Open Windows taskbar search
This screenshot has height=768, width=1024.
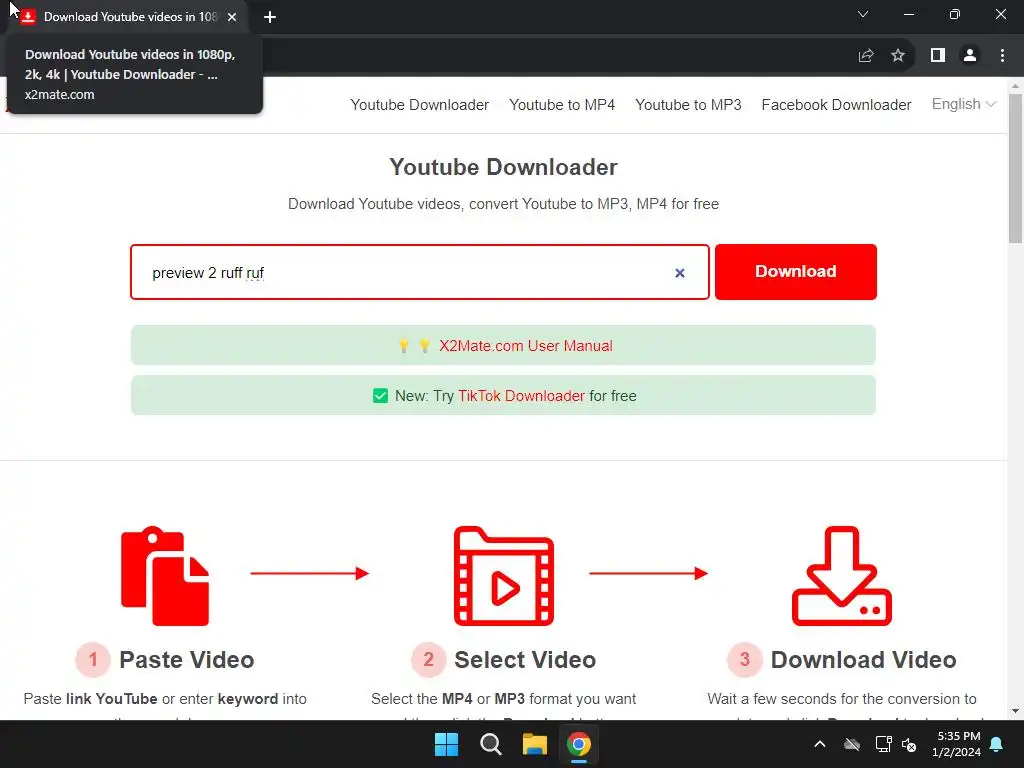click(x=490, y=744)
